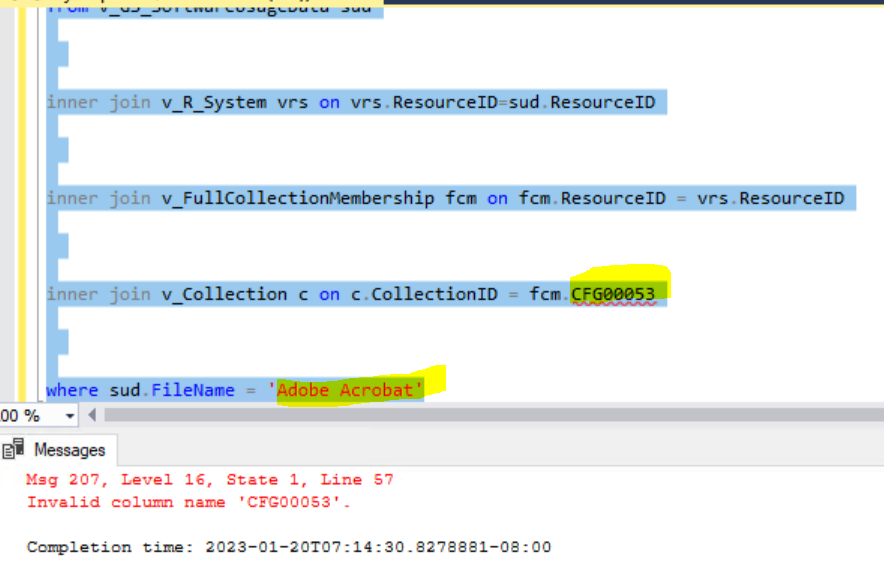This screenshot has height=576, width=884.
Task: Click the Msg 207 error line
Action: click(210, 480)
